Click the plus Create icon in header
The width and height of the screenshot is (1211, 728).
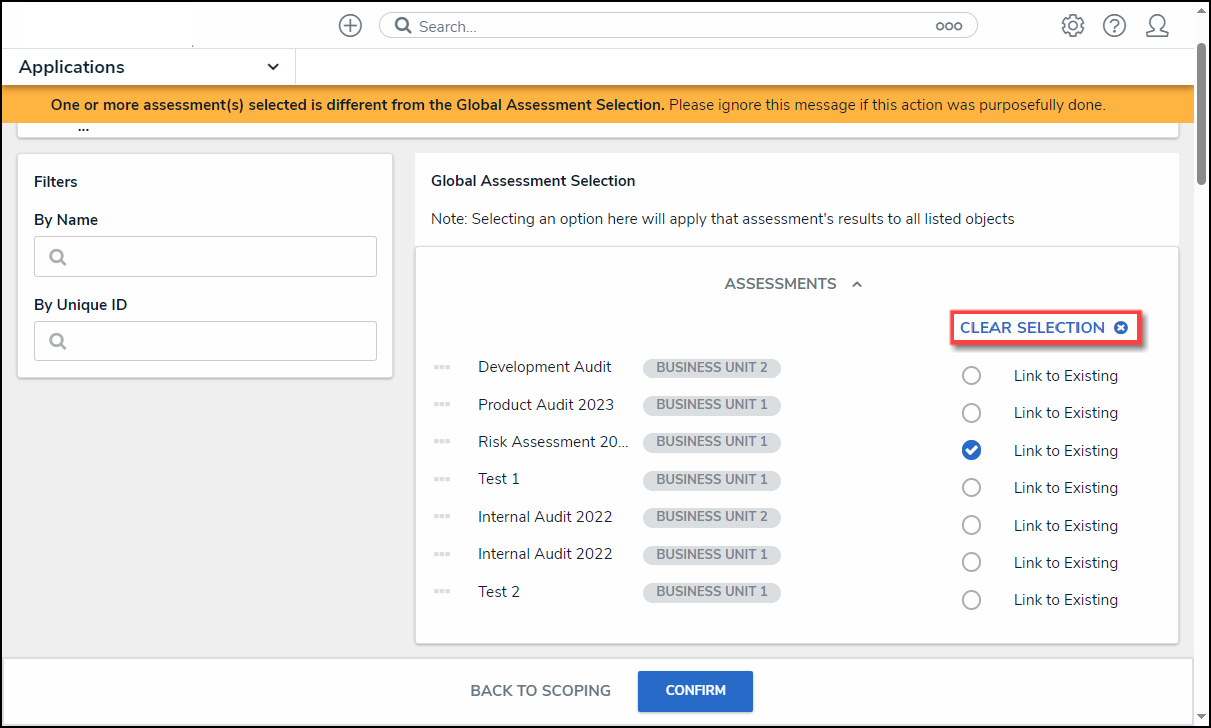(350, 26)
